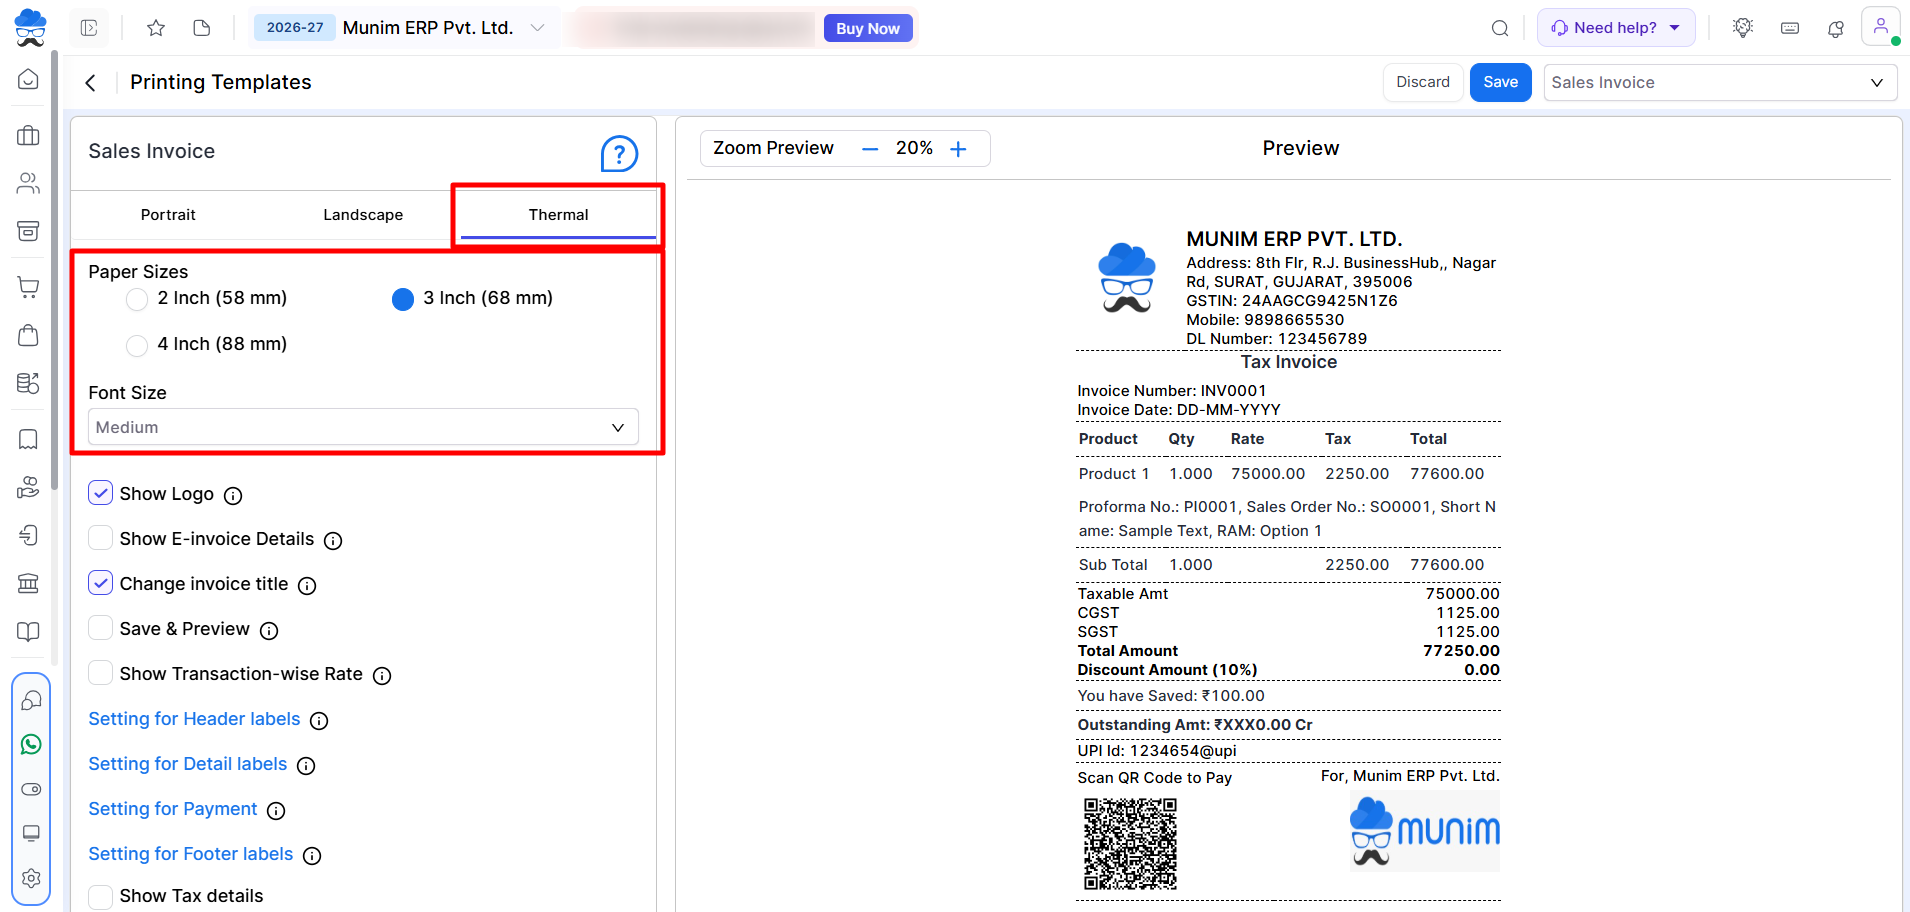Open the search magnifier icon
The width and height of the screenshot is (1910, 912).
coord(1500,28)
